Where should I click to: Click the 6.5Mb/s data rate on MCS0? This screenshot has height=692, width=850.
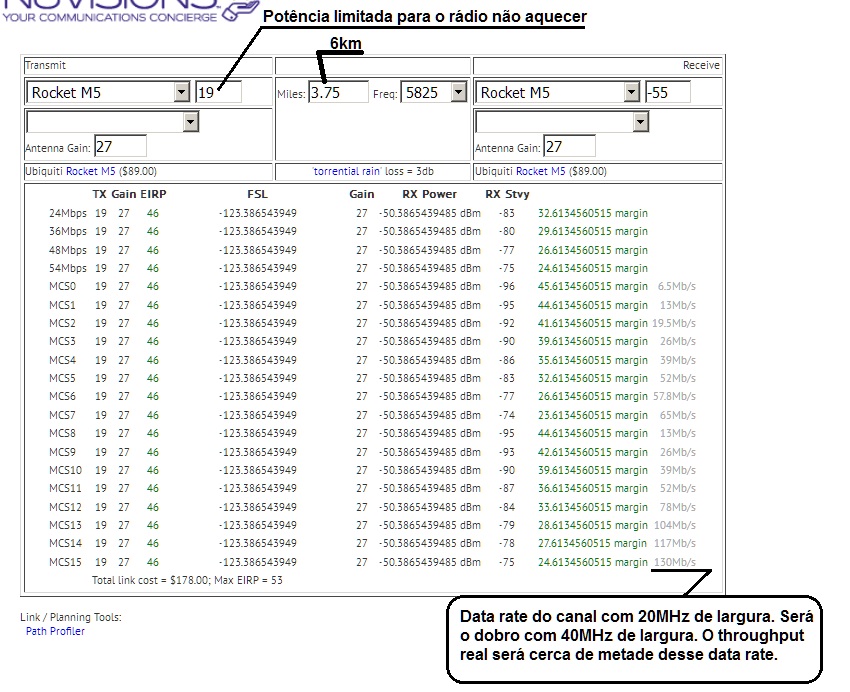[677, 286]
